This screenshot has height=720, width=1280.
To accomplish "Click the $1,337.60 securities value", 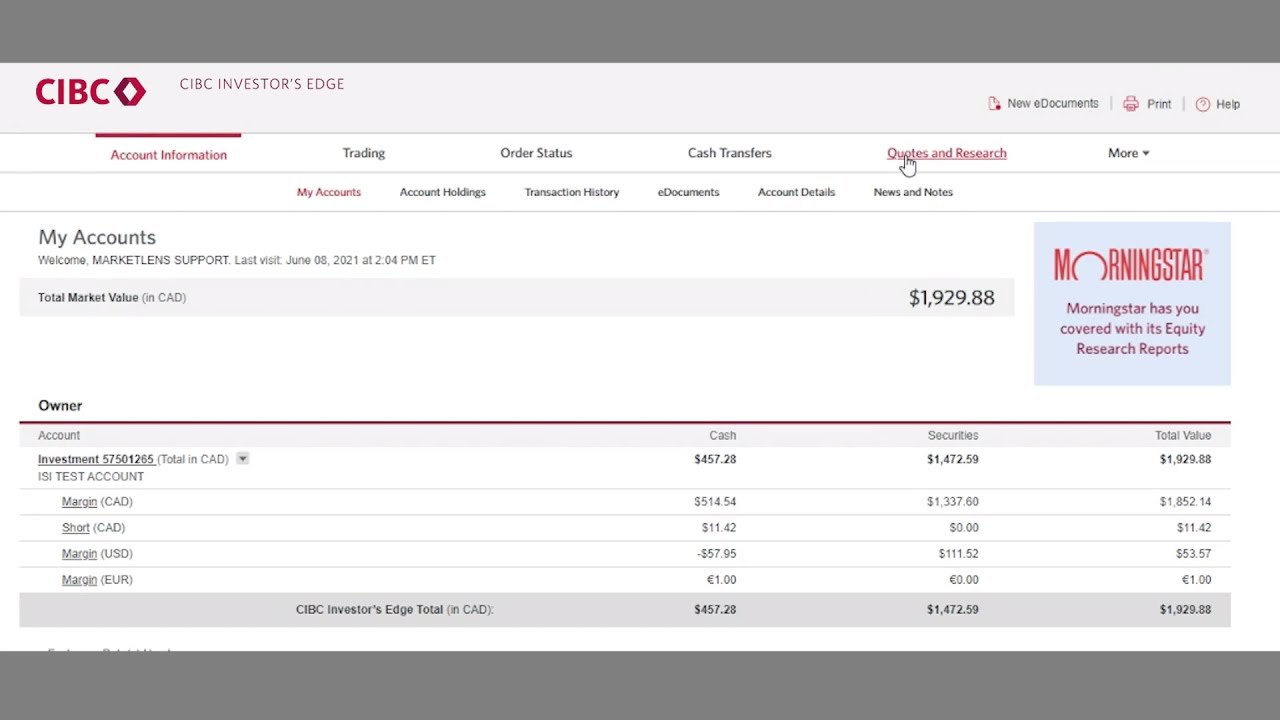I will (953, 502).
